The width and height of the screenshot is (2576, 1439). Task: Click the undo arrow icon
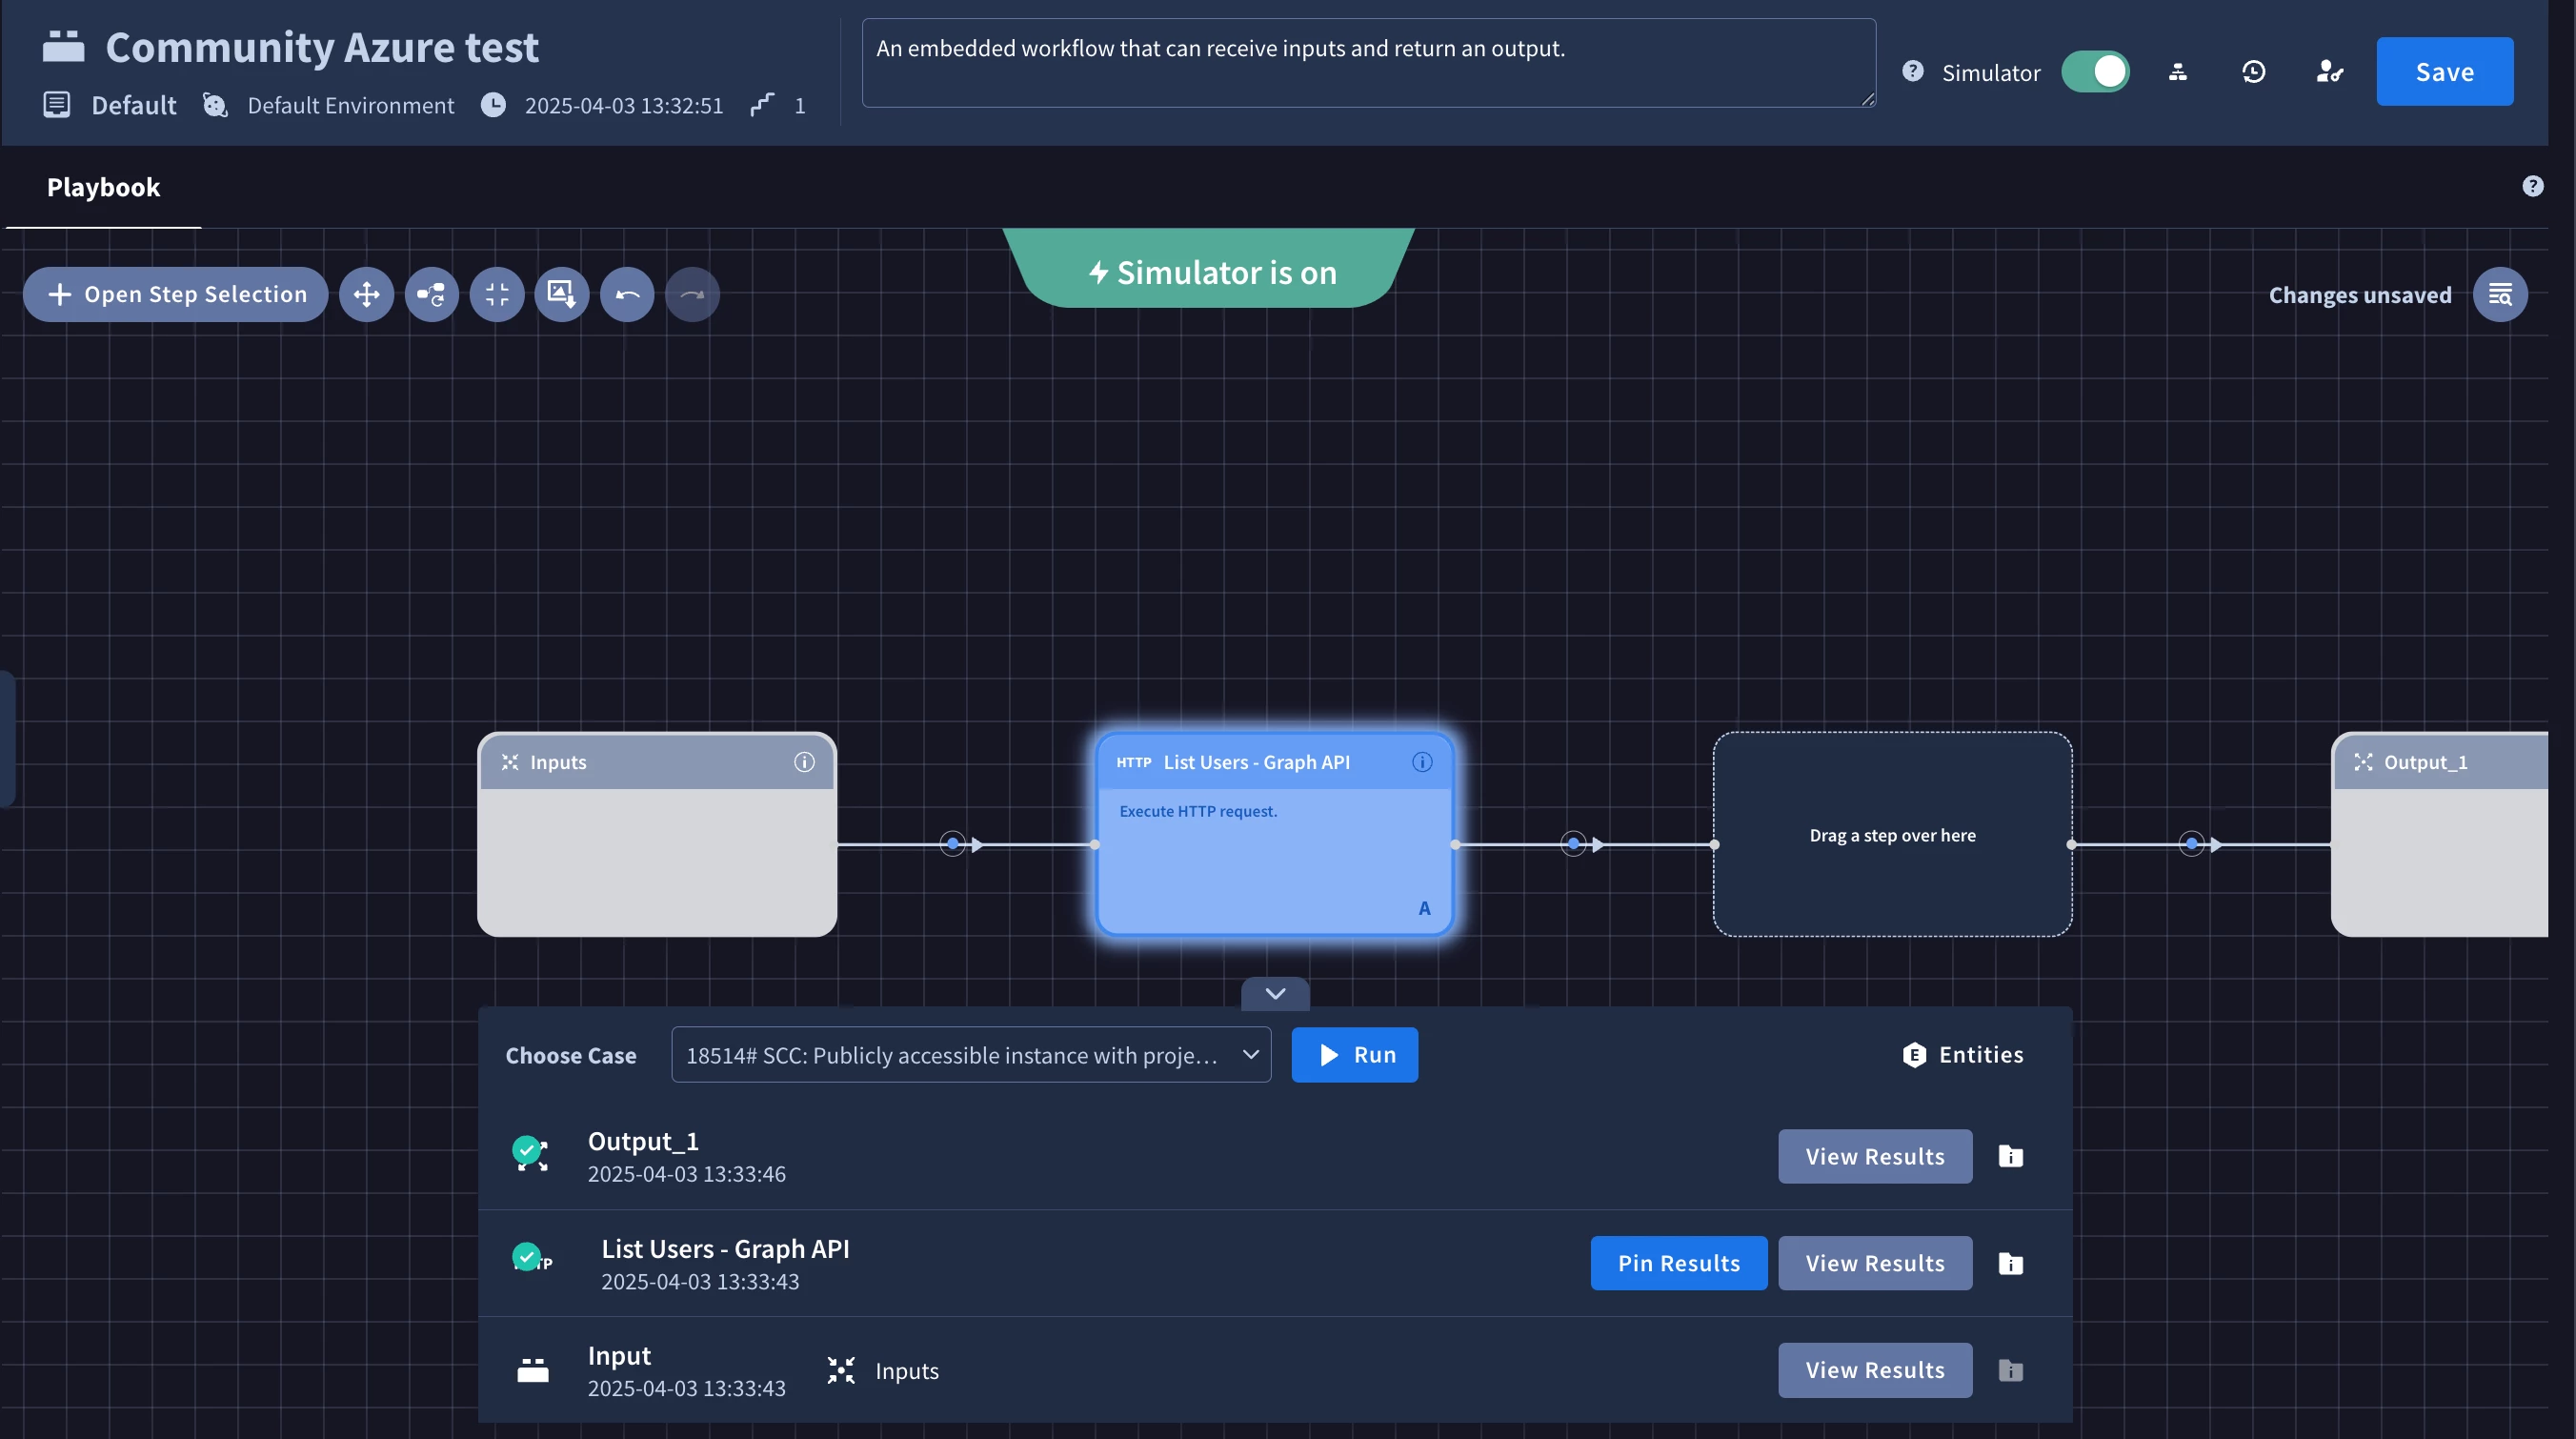pos(627,294)
